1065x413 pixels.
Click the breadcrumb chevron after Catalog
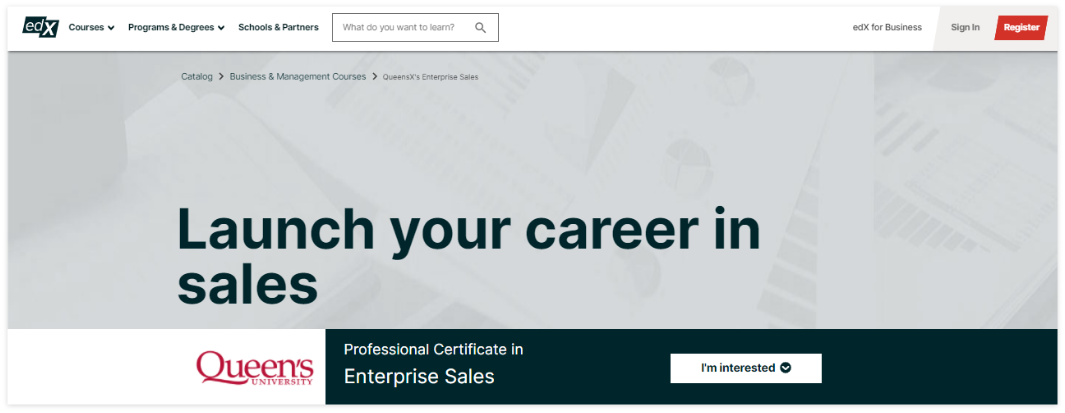[221, 77]
